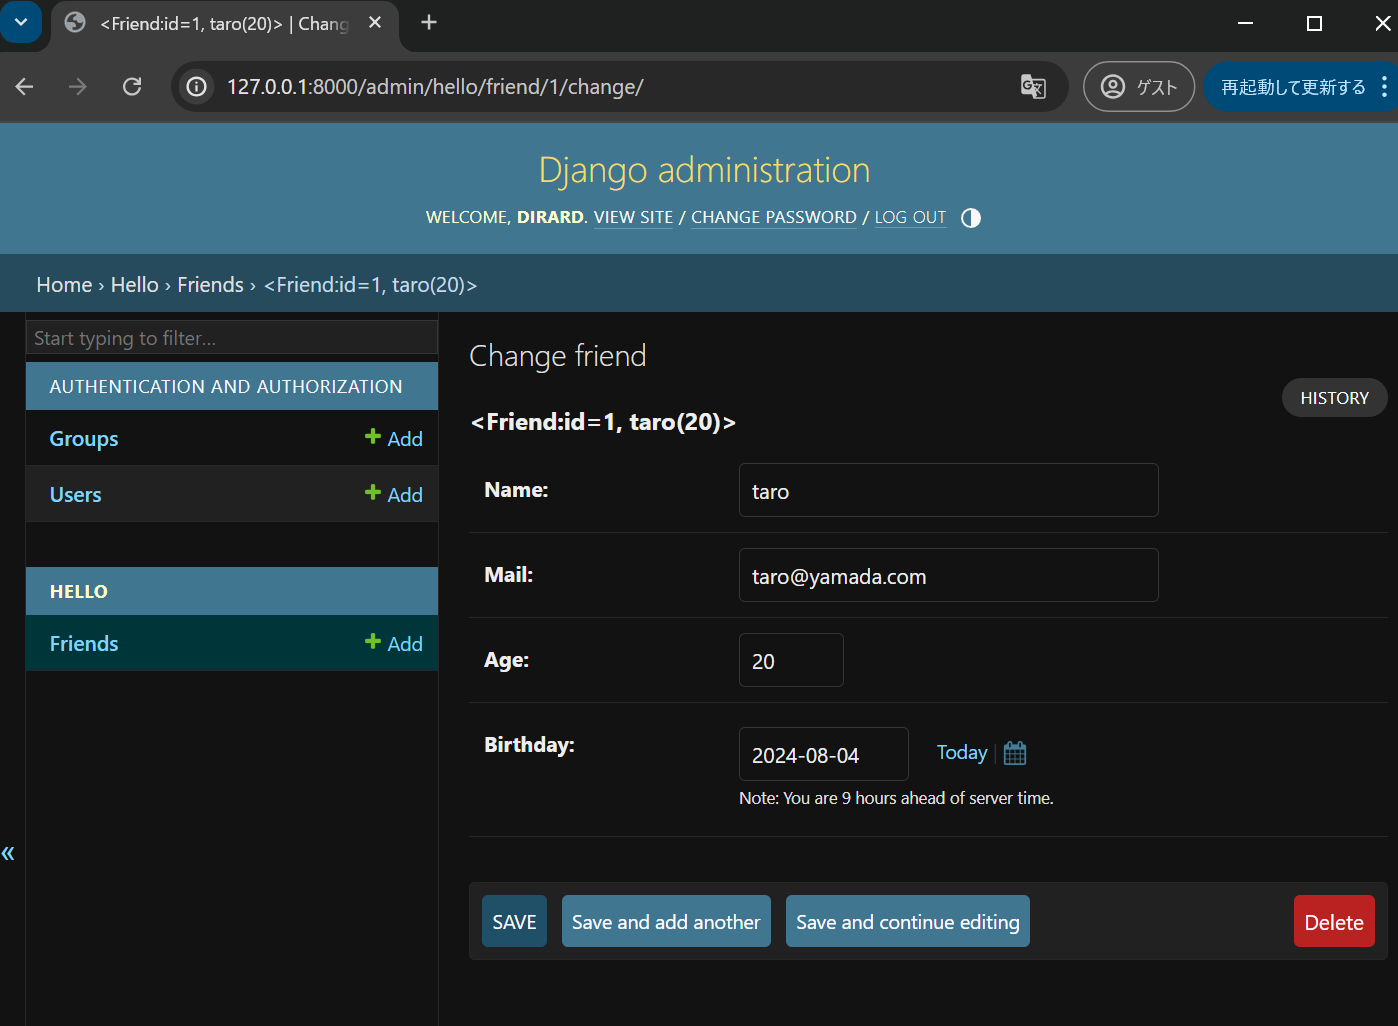The width and height of the screenshot is (1398, 1026).
Task: Click the VIEW SITE link
Action: [633, 217]
